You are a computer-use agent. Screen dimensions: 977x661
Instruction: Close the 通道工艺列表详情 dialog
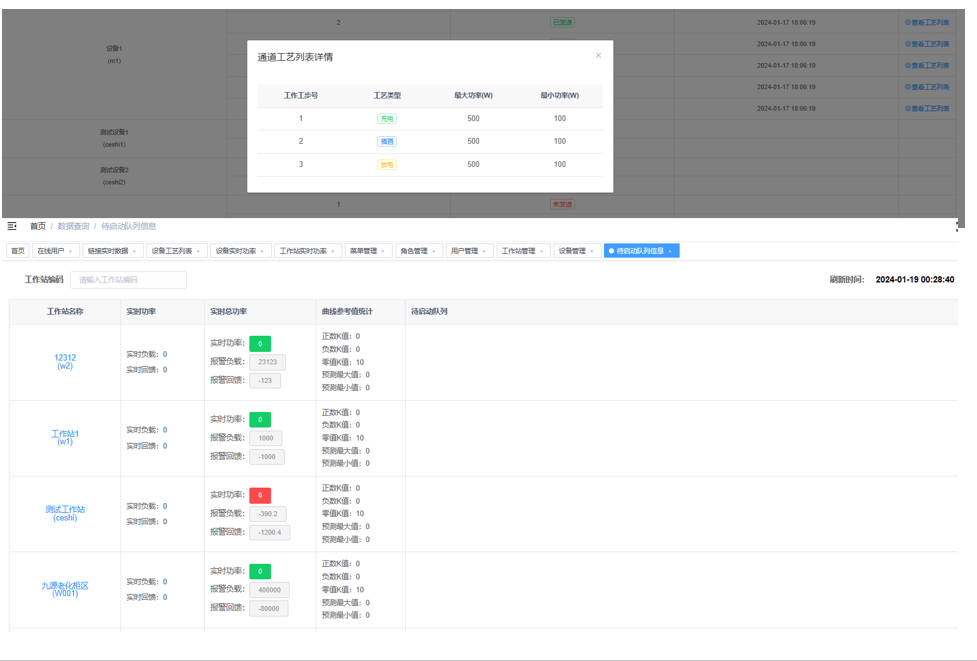click(x=598, y=56)
